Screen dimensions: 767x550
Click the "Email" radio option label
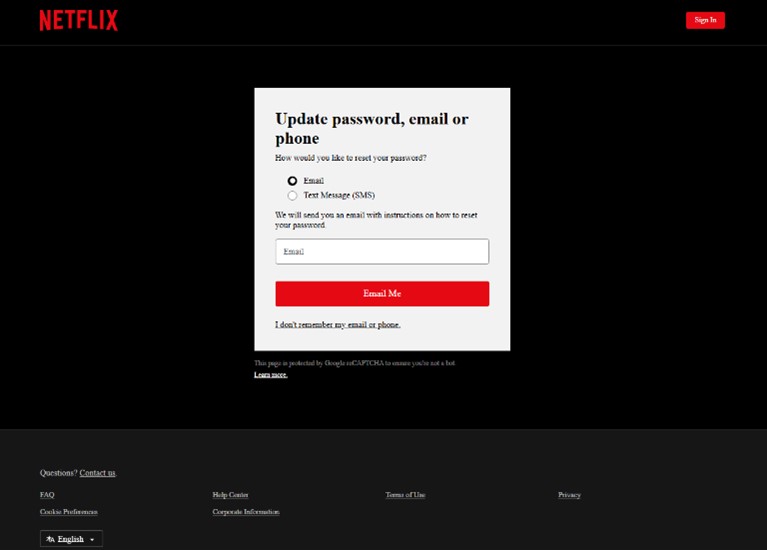[x=314, y=181]
